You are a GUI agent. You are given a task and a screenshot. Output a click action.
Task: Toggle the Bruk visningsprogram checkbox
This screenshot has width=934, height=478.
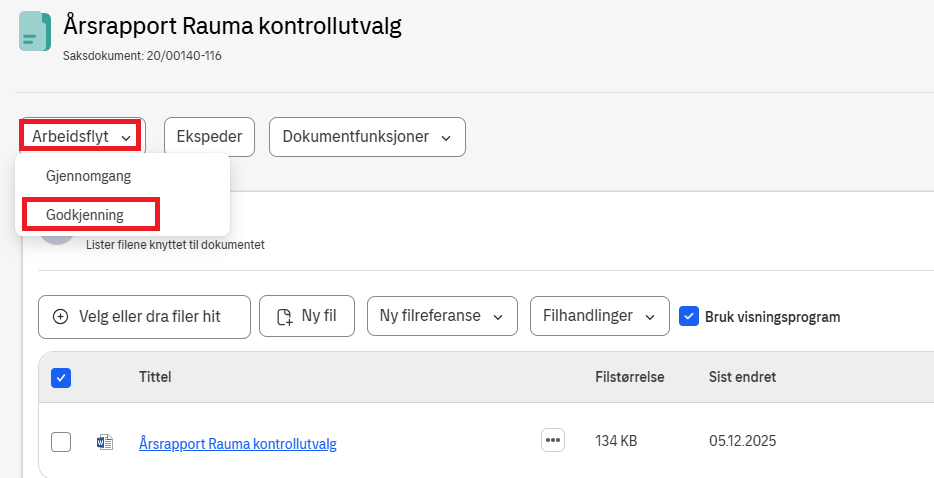point(688,316)
